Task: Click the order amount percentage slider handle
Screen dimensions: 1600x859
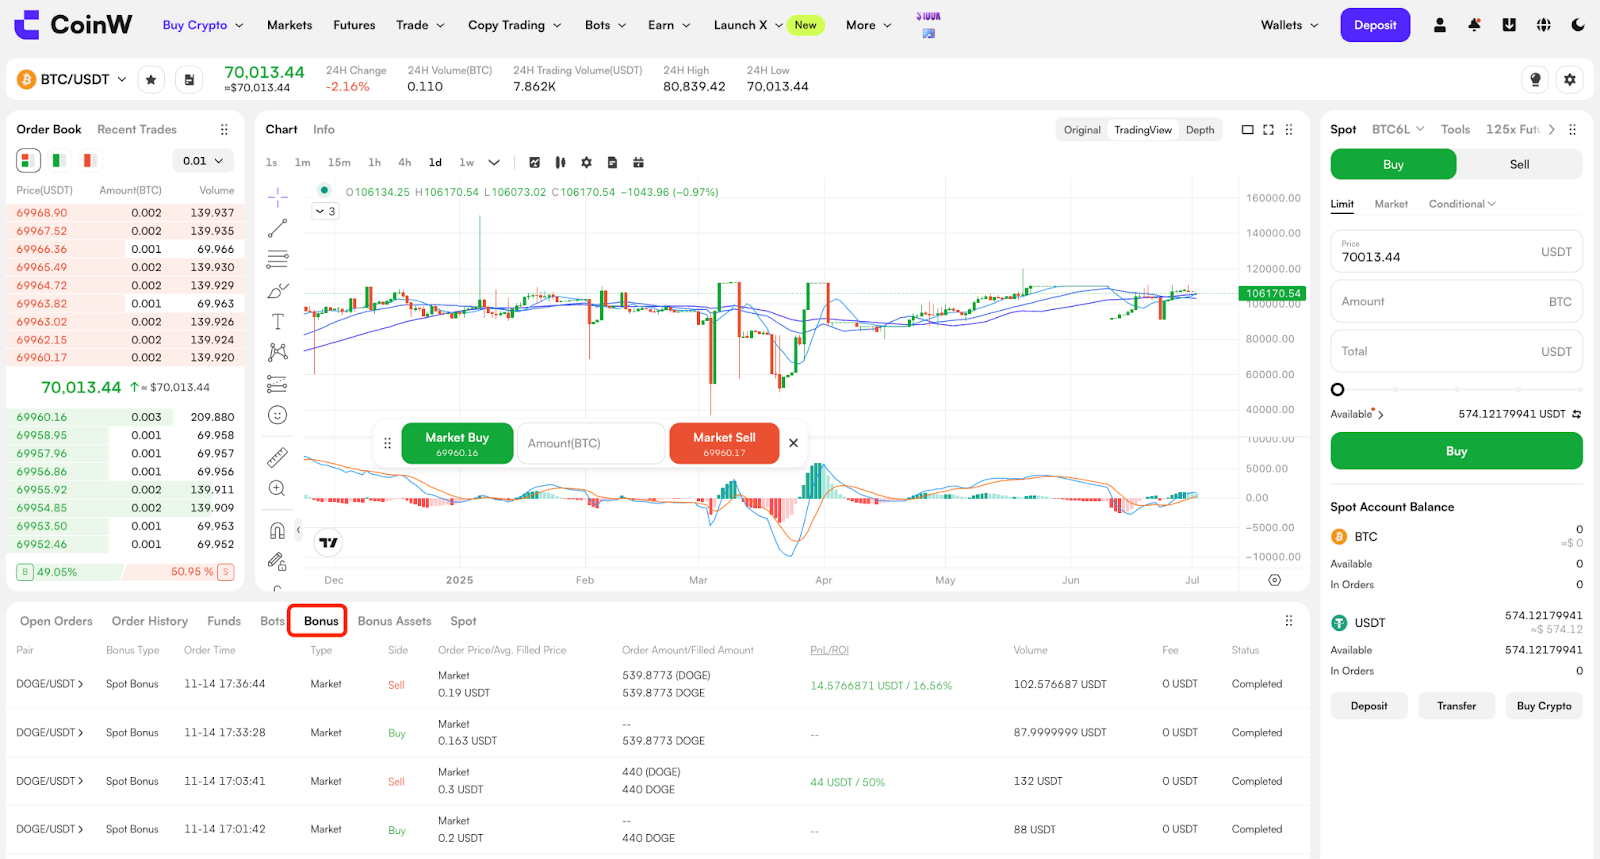Action: pyautogui.click(x=1337, y=390)
